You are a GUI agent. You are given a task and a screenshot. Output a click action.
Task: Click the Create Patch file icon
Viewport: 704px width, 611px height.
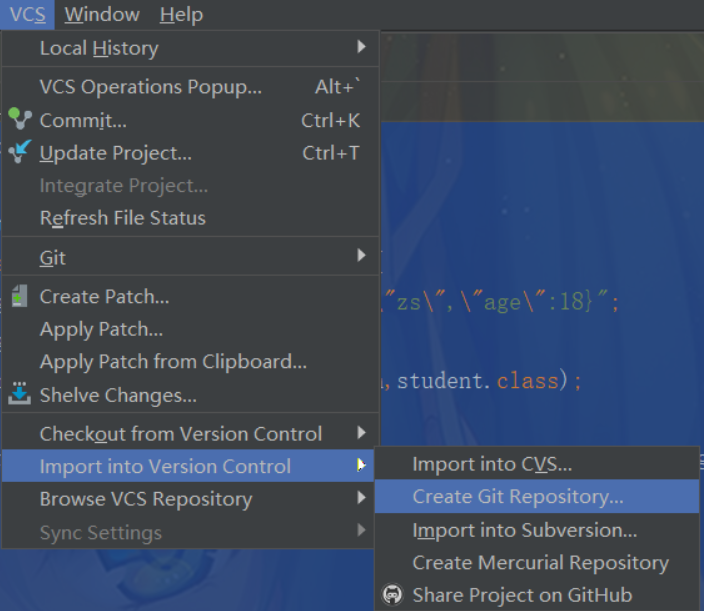[x=20, y=296]
